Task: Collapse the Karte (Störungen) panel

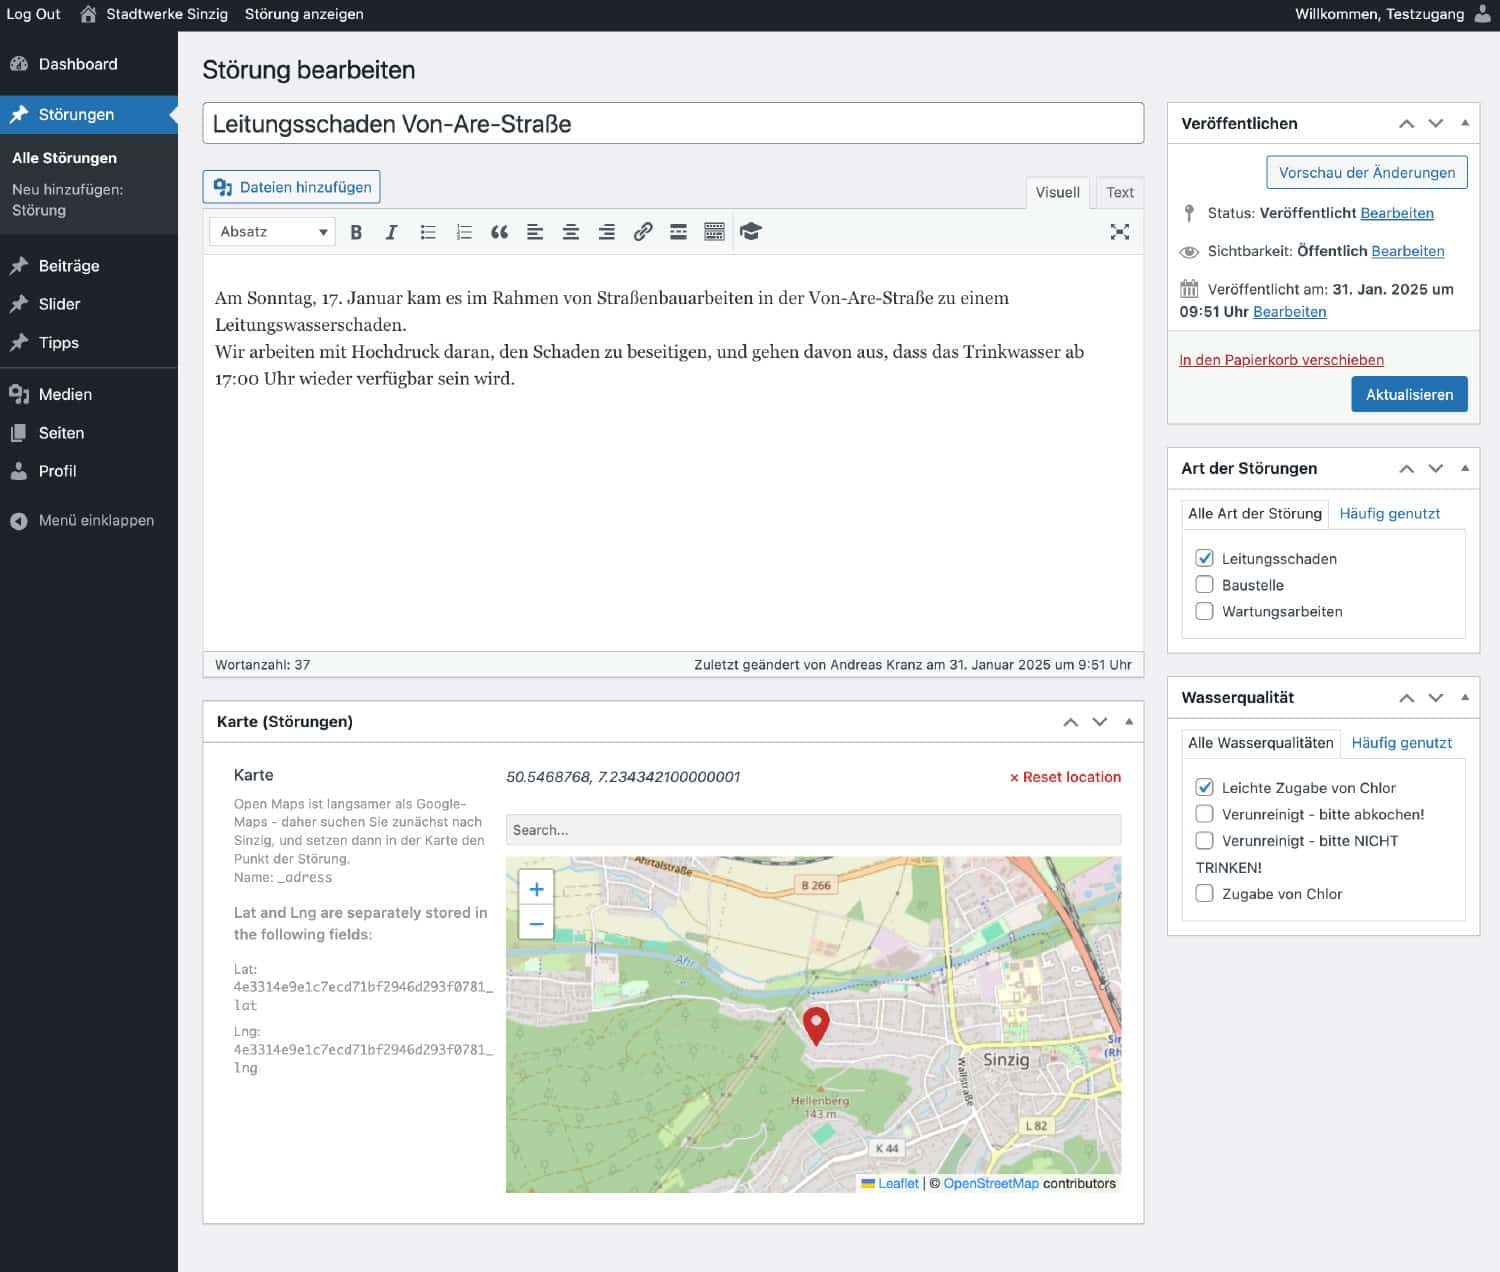Action: pos(1129,721)
